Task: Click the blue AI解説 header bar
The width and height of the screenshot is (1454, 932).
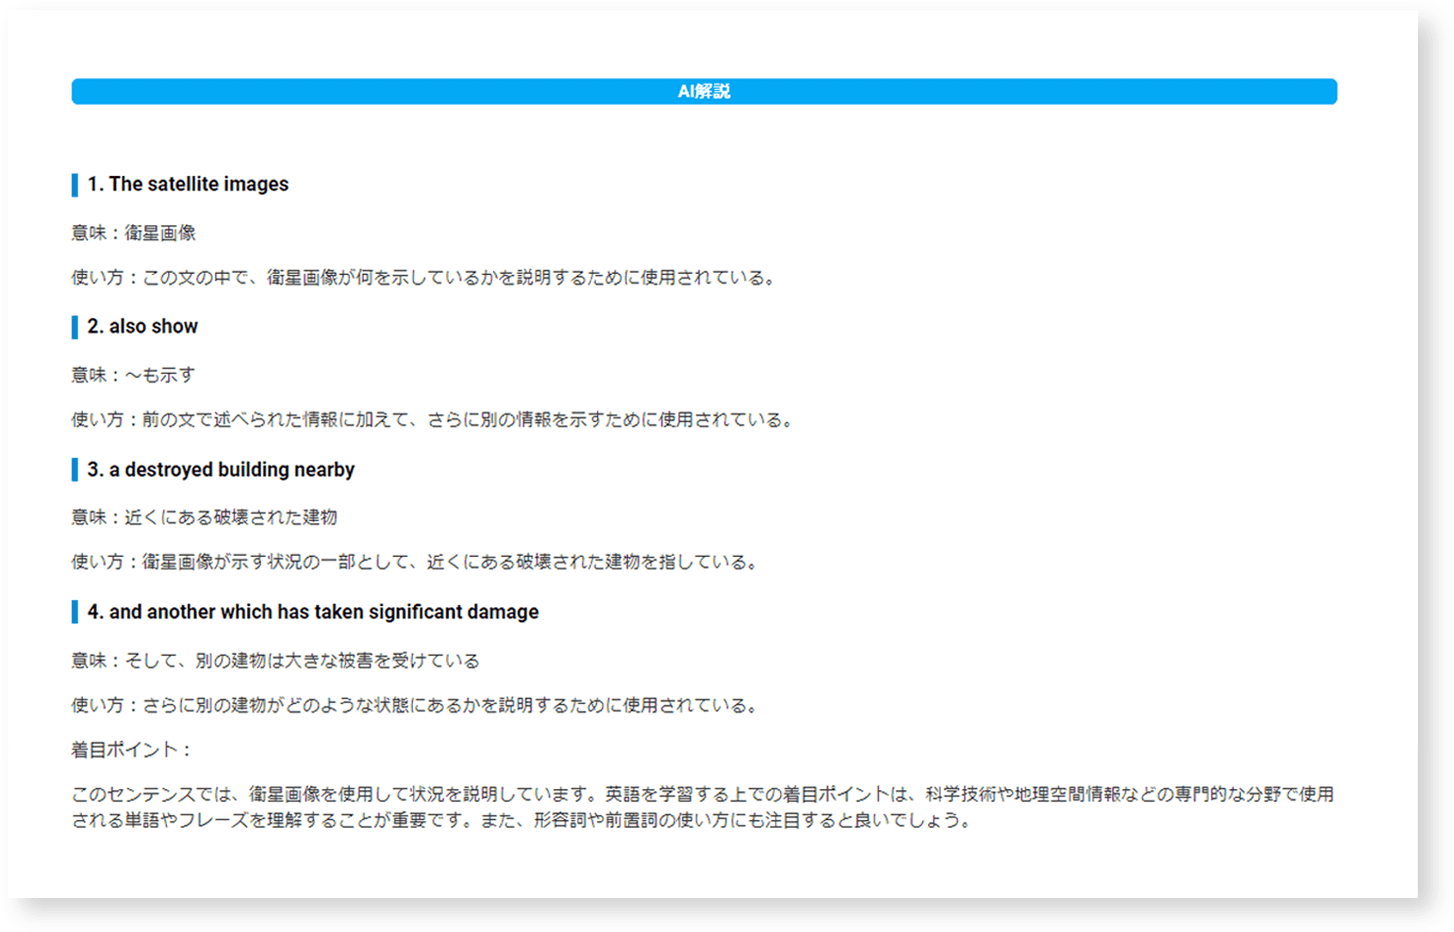Action: click(x=704, y=91)
